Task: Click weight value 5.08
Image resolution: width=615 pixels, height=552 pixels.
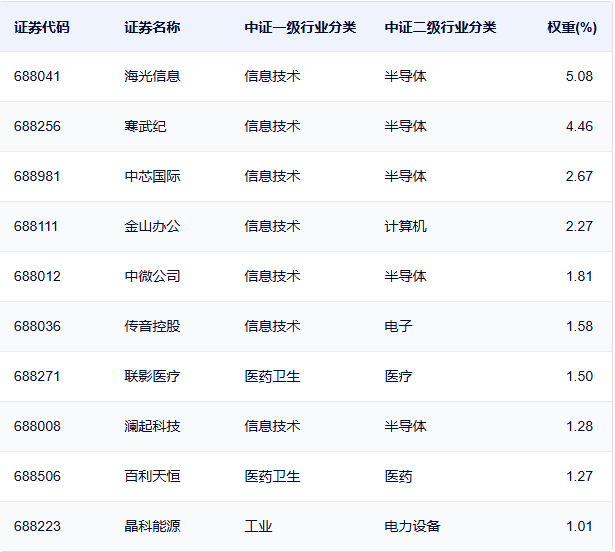Action: [579, 76]
